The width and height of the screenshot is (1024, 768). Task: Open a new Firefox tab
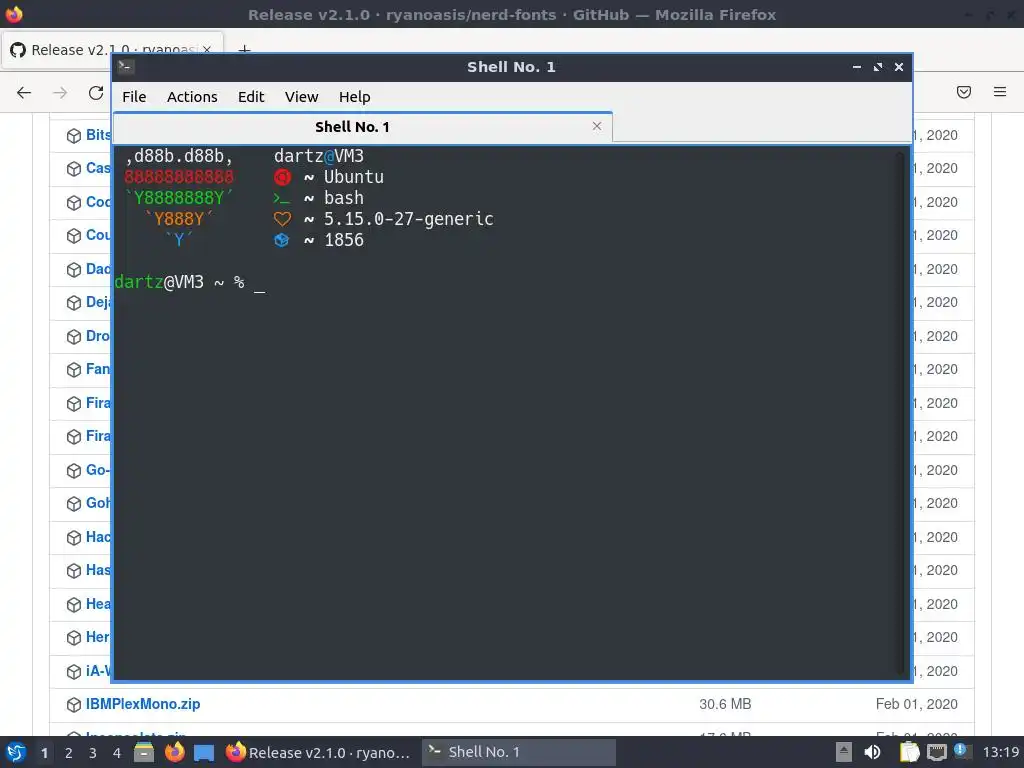tap(244, 50)
